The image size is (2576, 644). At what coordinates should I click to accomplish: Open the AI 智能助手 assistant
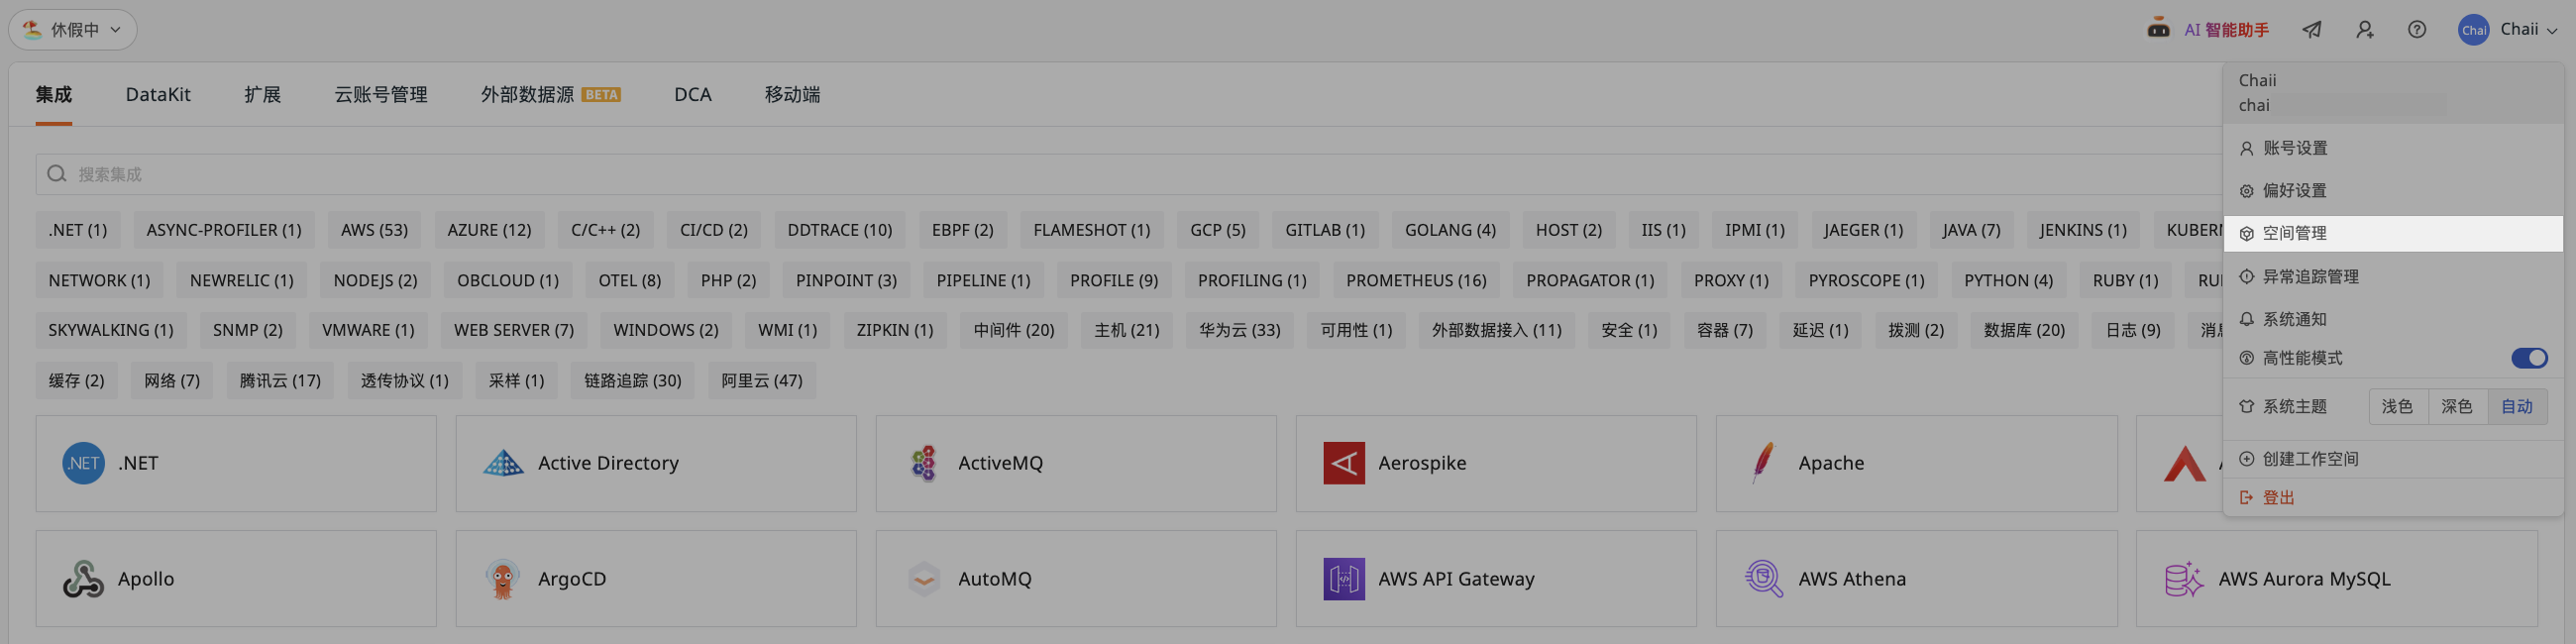pyautogui.click(x=2208, y=29)
